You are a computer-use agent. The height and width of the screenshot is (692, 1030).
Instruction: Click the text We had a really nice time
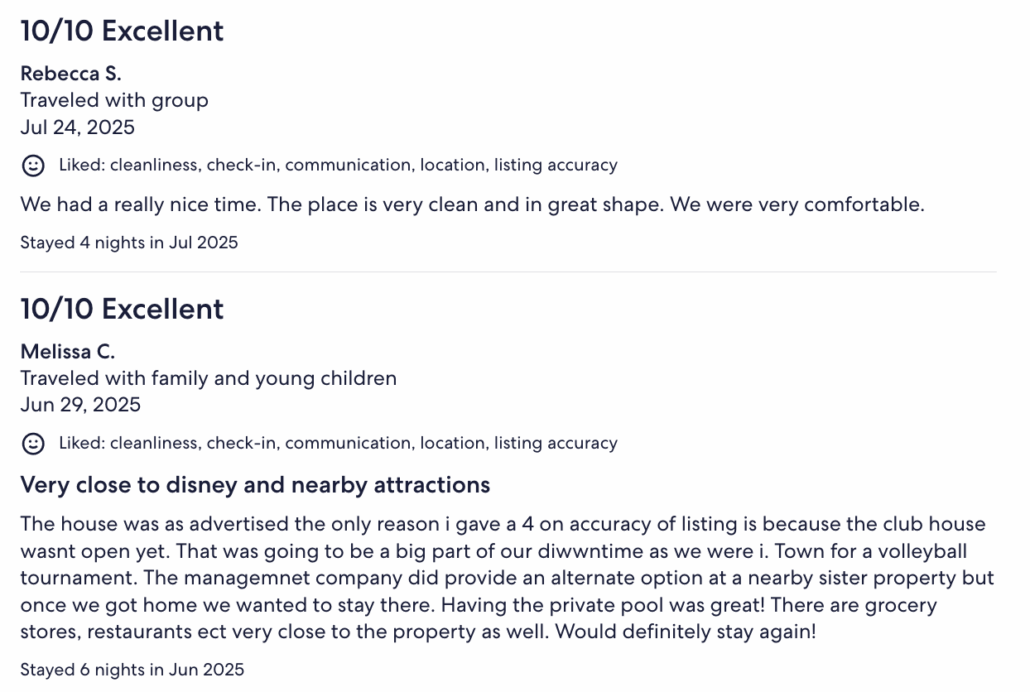141,204
